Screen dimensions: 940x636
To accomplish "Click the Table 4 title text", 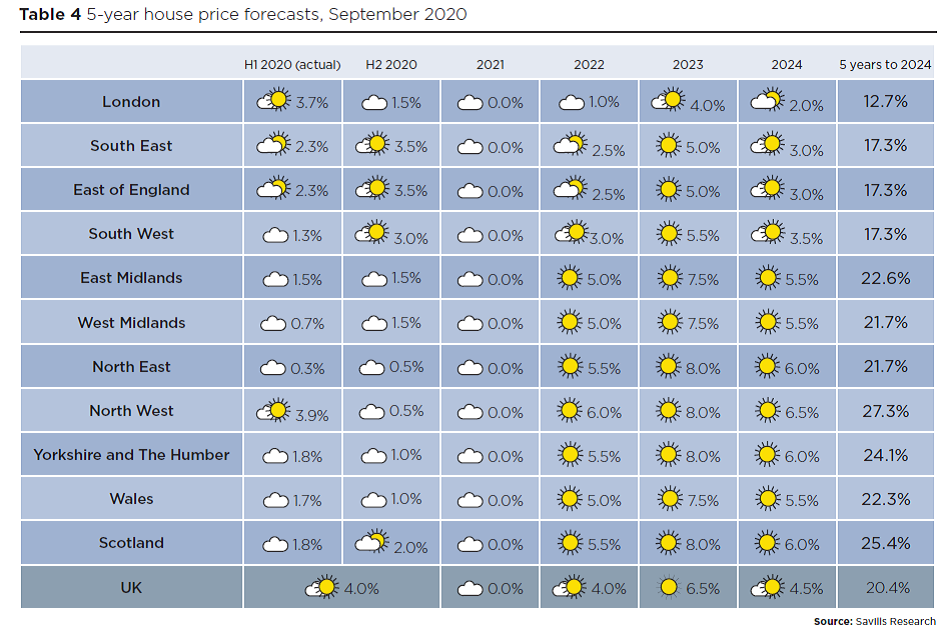I will (x=243, y=14).
